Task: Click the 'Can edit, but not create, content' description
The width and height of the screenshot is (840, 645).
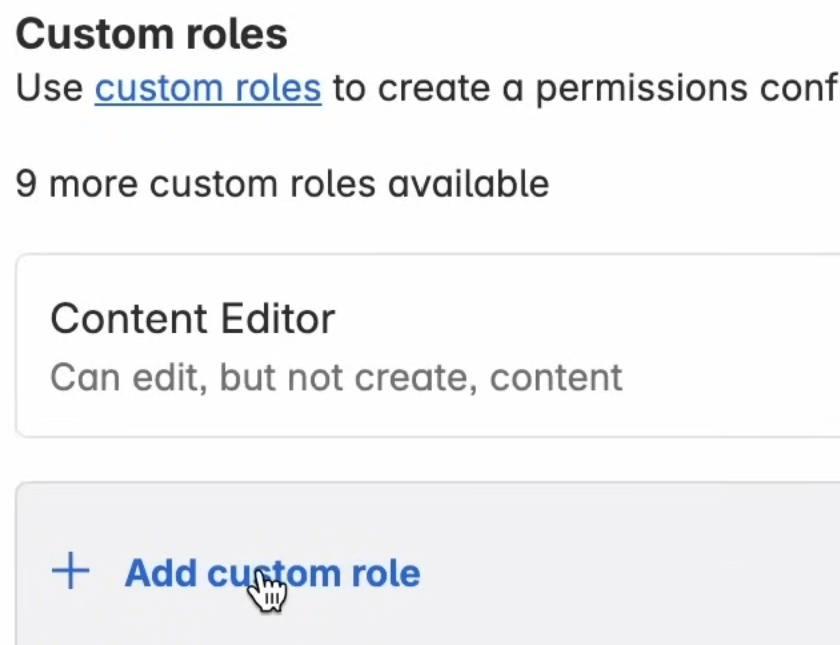Action: pos(336,377)
